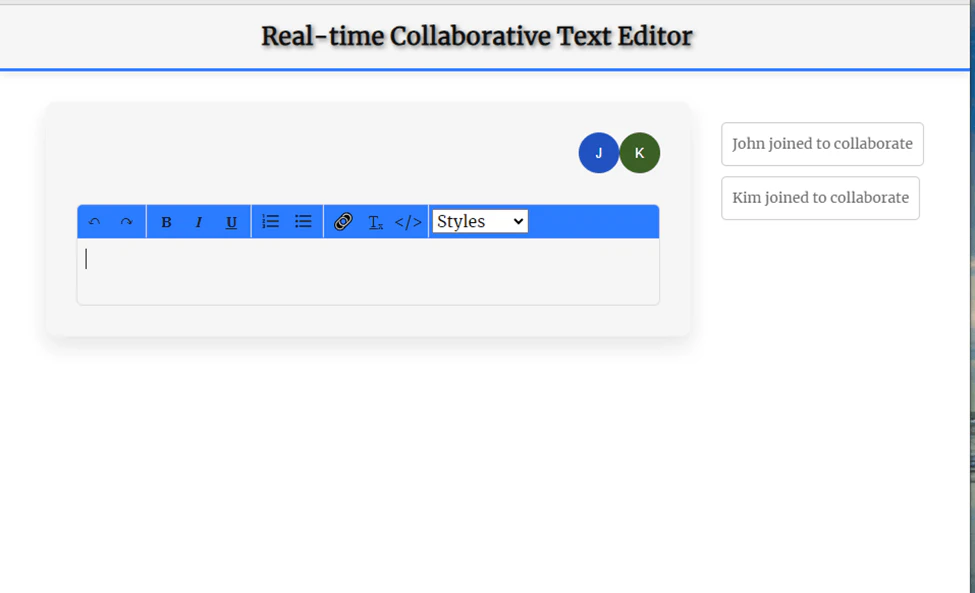Viewport: 975px width, 593px height.
Task: Select Styles combo box arrow
Action: 518,221
